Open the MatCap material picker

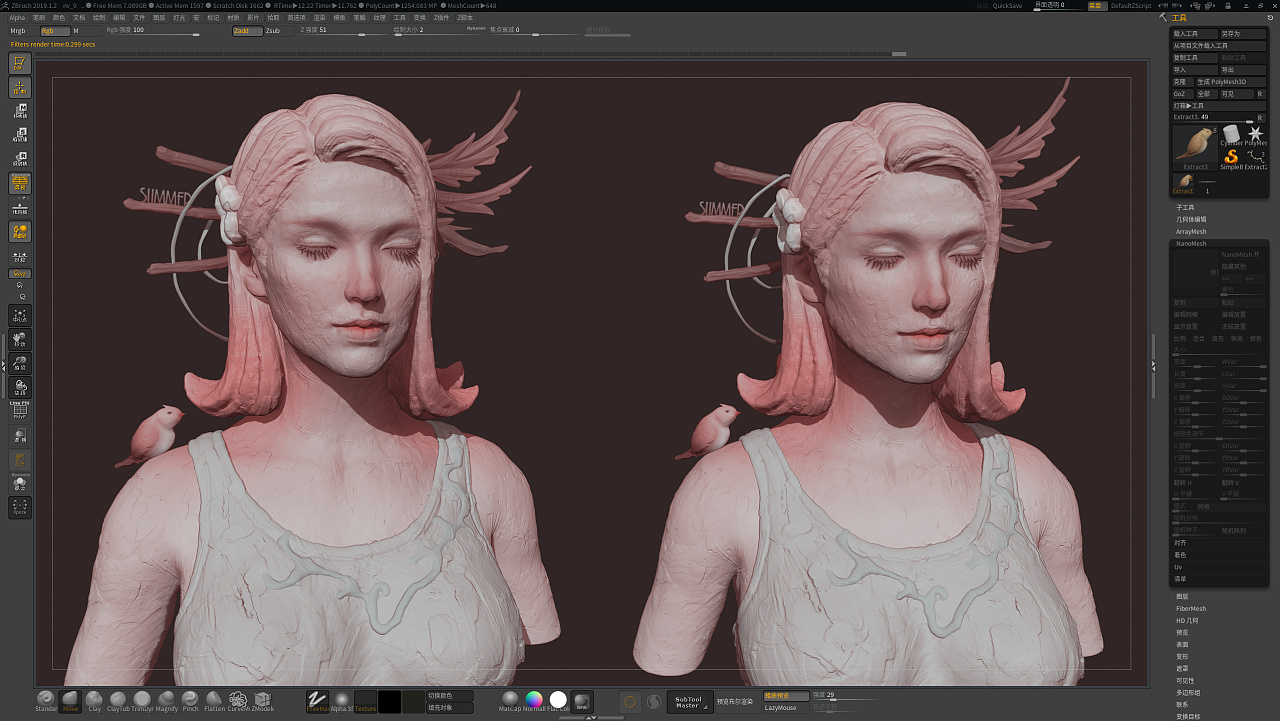pyautogui.click(x=510, y=701)
